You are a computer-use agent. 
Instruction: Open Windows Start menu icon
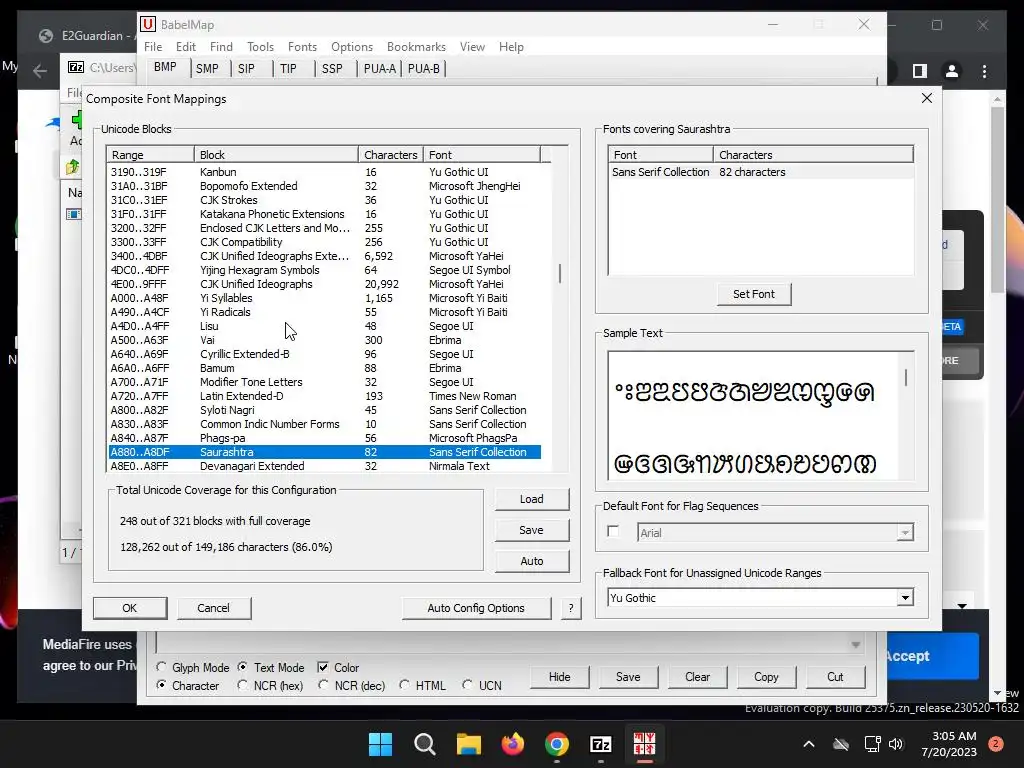point(380,744)
